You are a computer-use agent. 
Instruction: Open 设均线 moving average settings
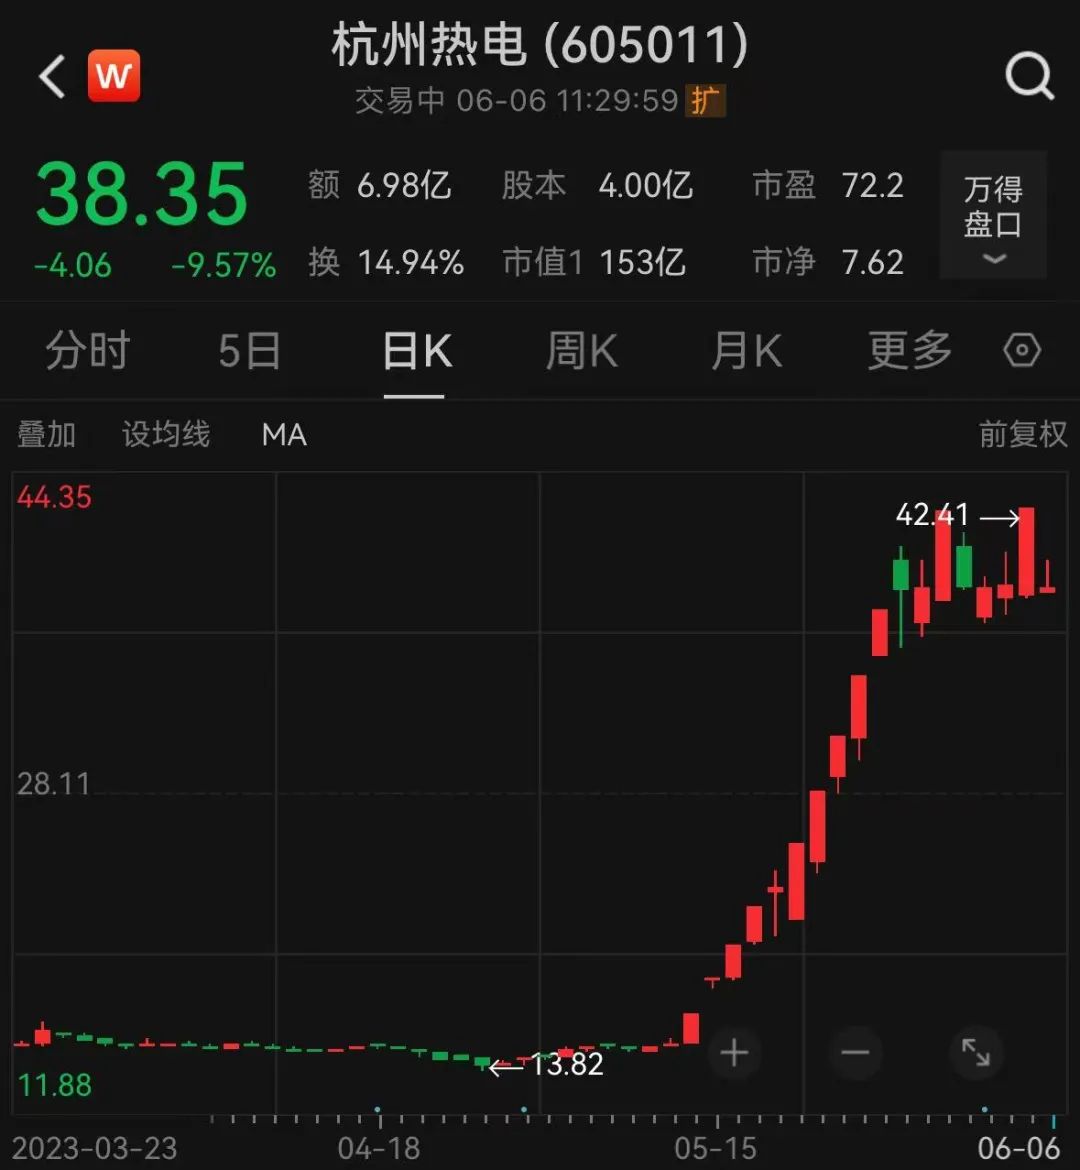(166, 434)
